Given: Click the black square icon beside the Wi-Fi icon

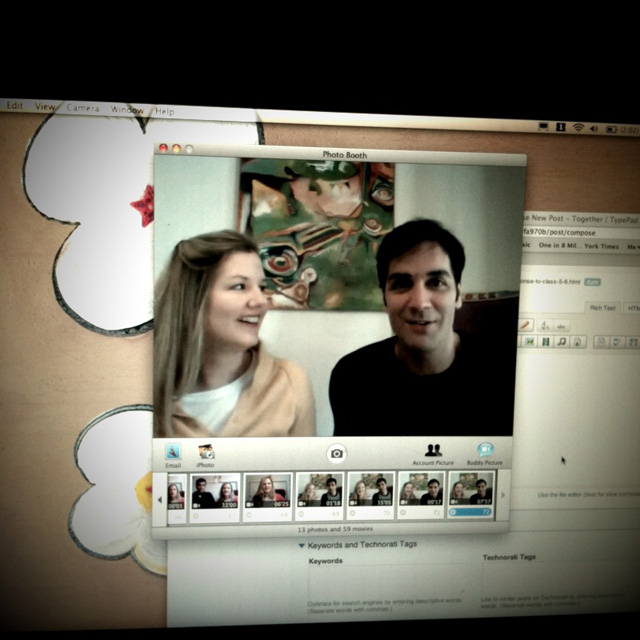Looking at the screenshot, I should 561,127.
